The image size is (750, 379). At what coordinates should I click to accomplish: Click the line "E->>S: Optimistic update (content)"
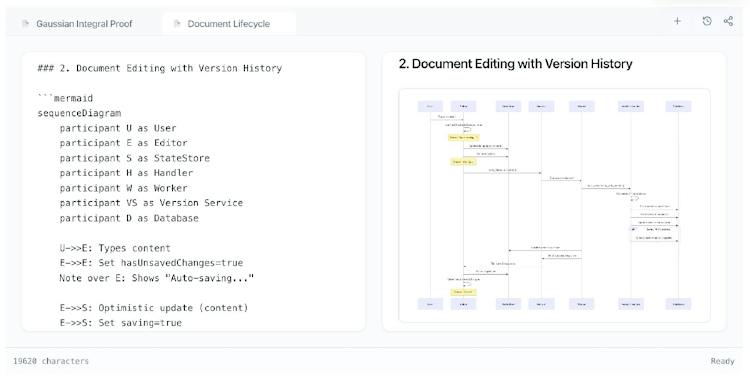154,308
